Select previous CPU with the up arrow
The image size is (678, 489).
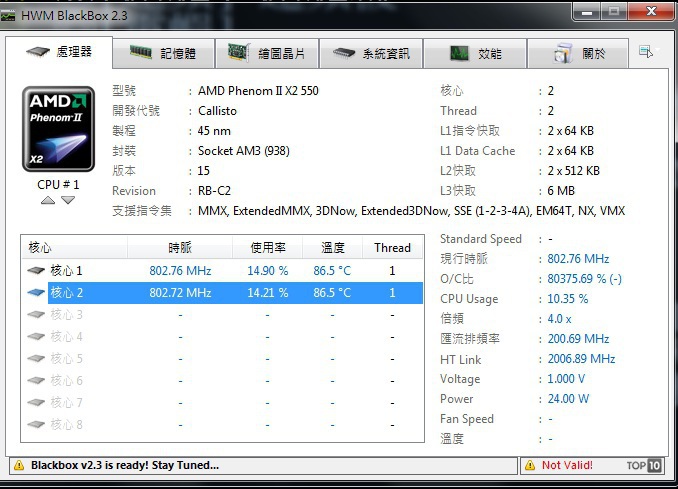48,200
